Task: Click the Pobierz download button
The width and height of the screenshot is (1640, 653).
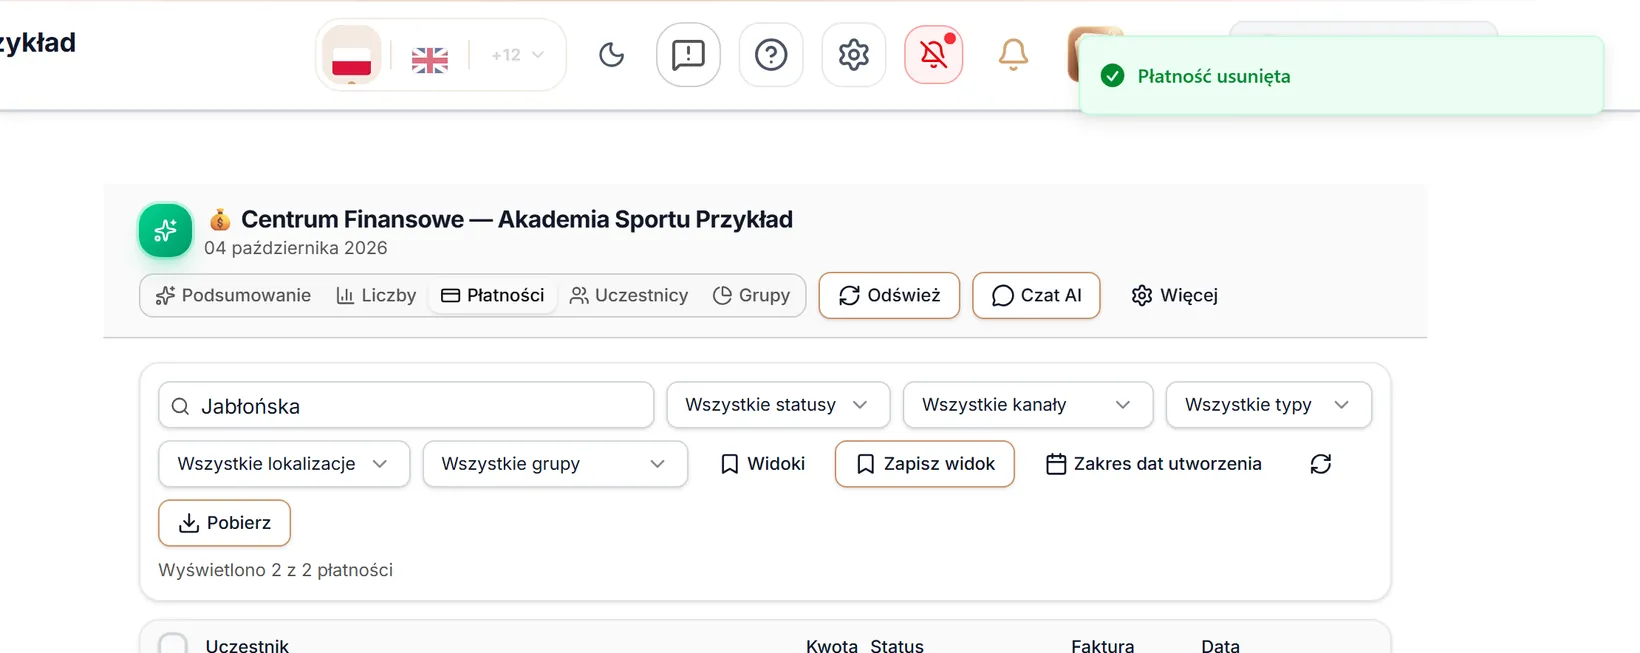Action: coord(224,523)
